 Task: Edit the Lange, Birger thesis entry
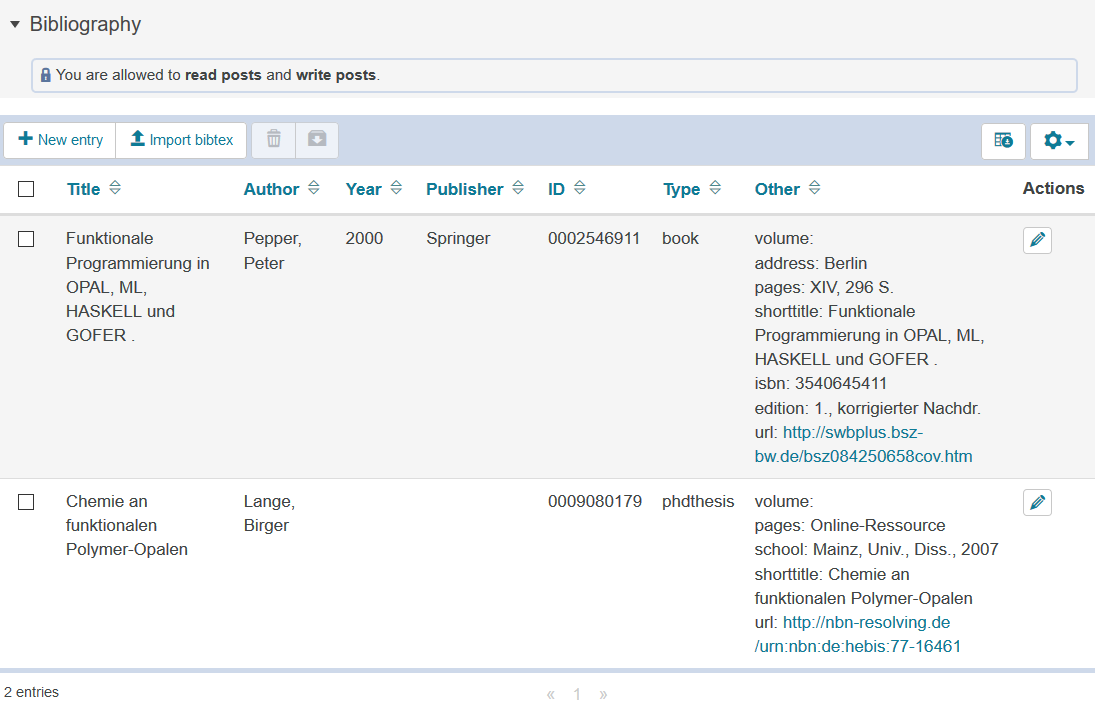(x=1037, y=502)
